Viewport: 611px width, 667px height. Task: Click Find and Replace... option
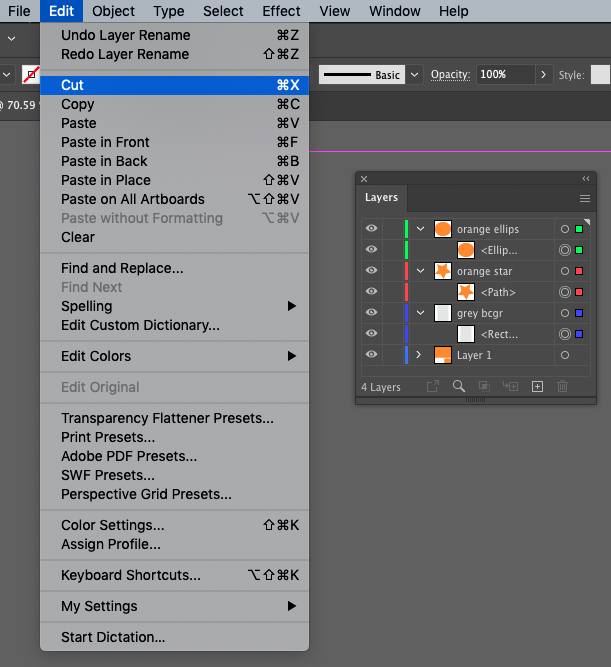pyautogui.click(x=122, y=268)
